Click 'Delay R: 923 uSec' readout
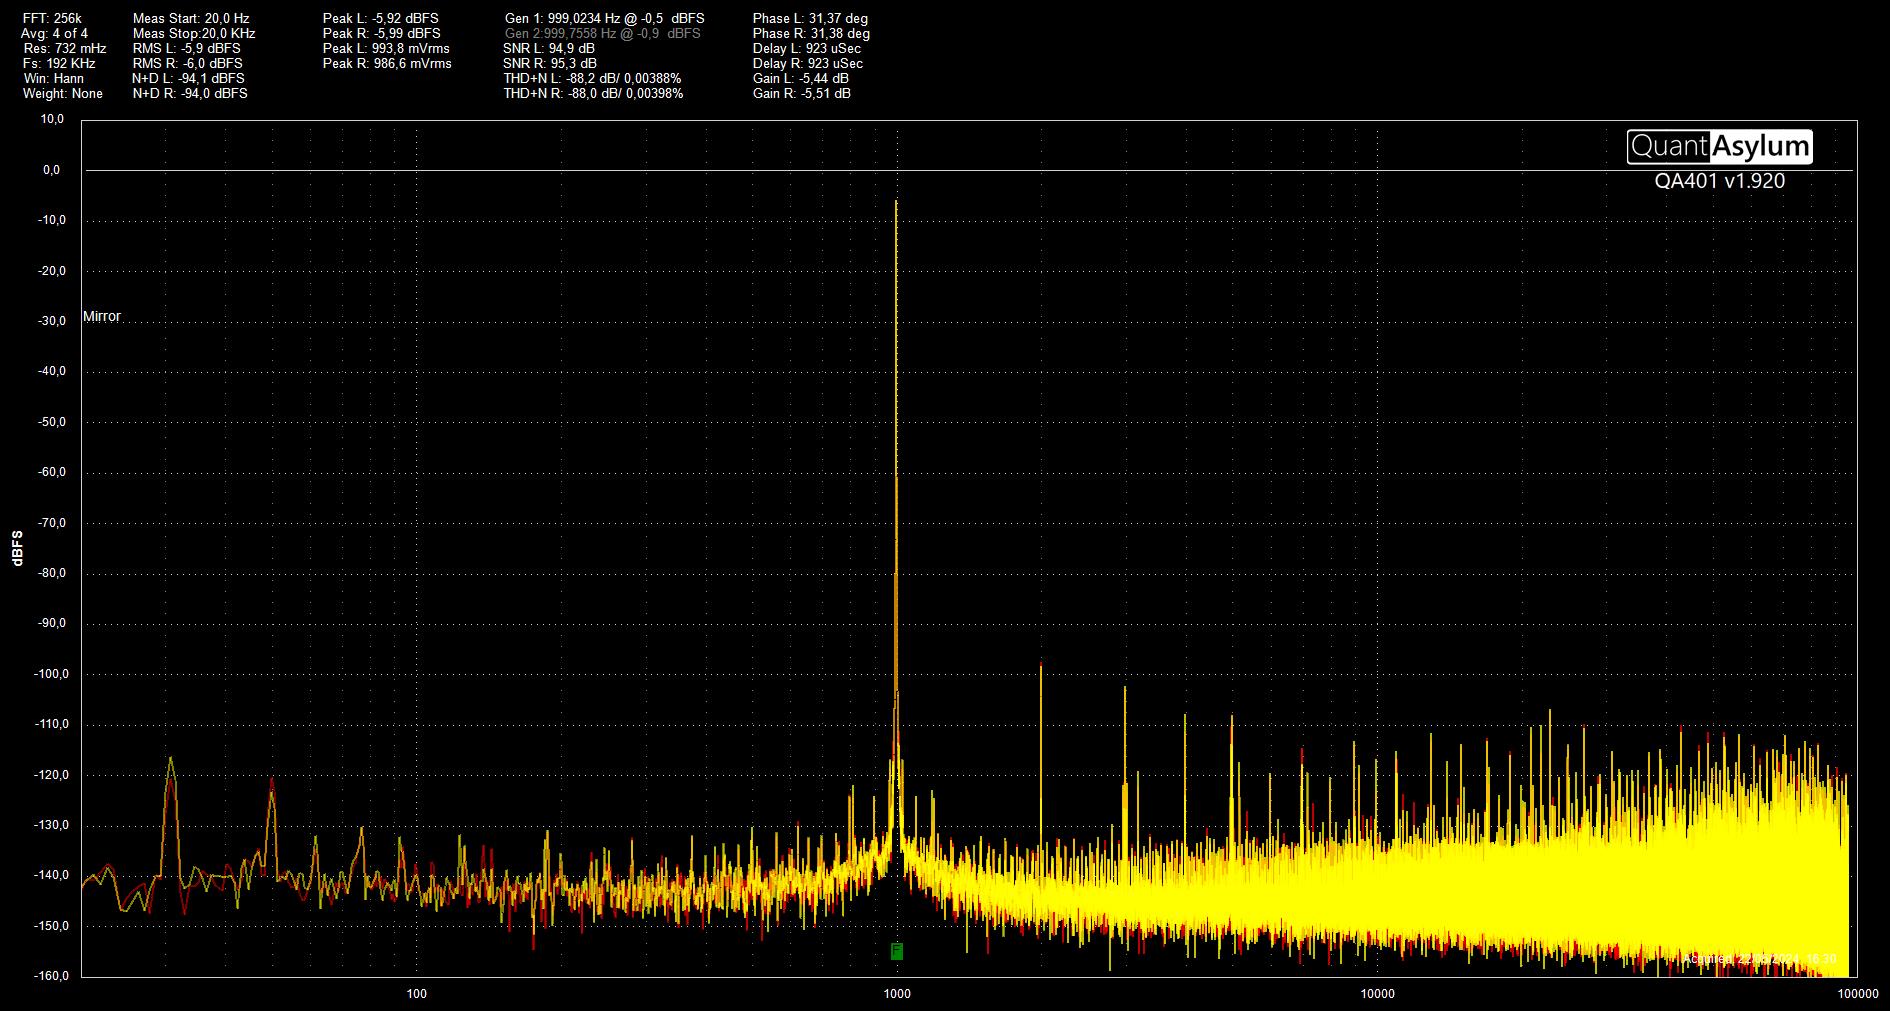 click(808, 63)
